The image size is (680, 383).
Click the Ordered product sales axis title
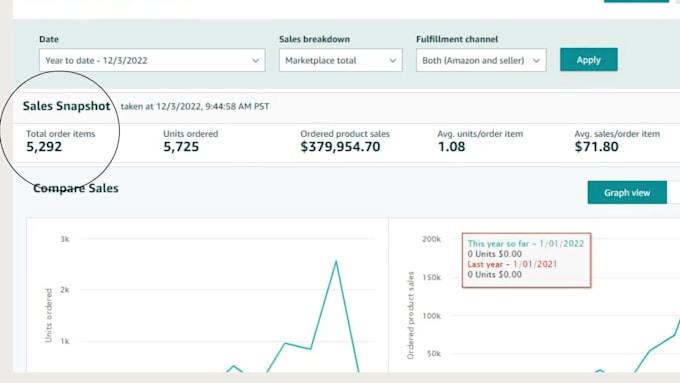coord(410,315)
